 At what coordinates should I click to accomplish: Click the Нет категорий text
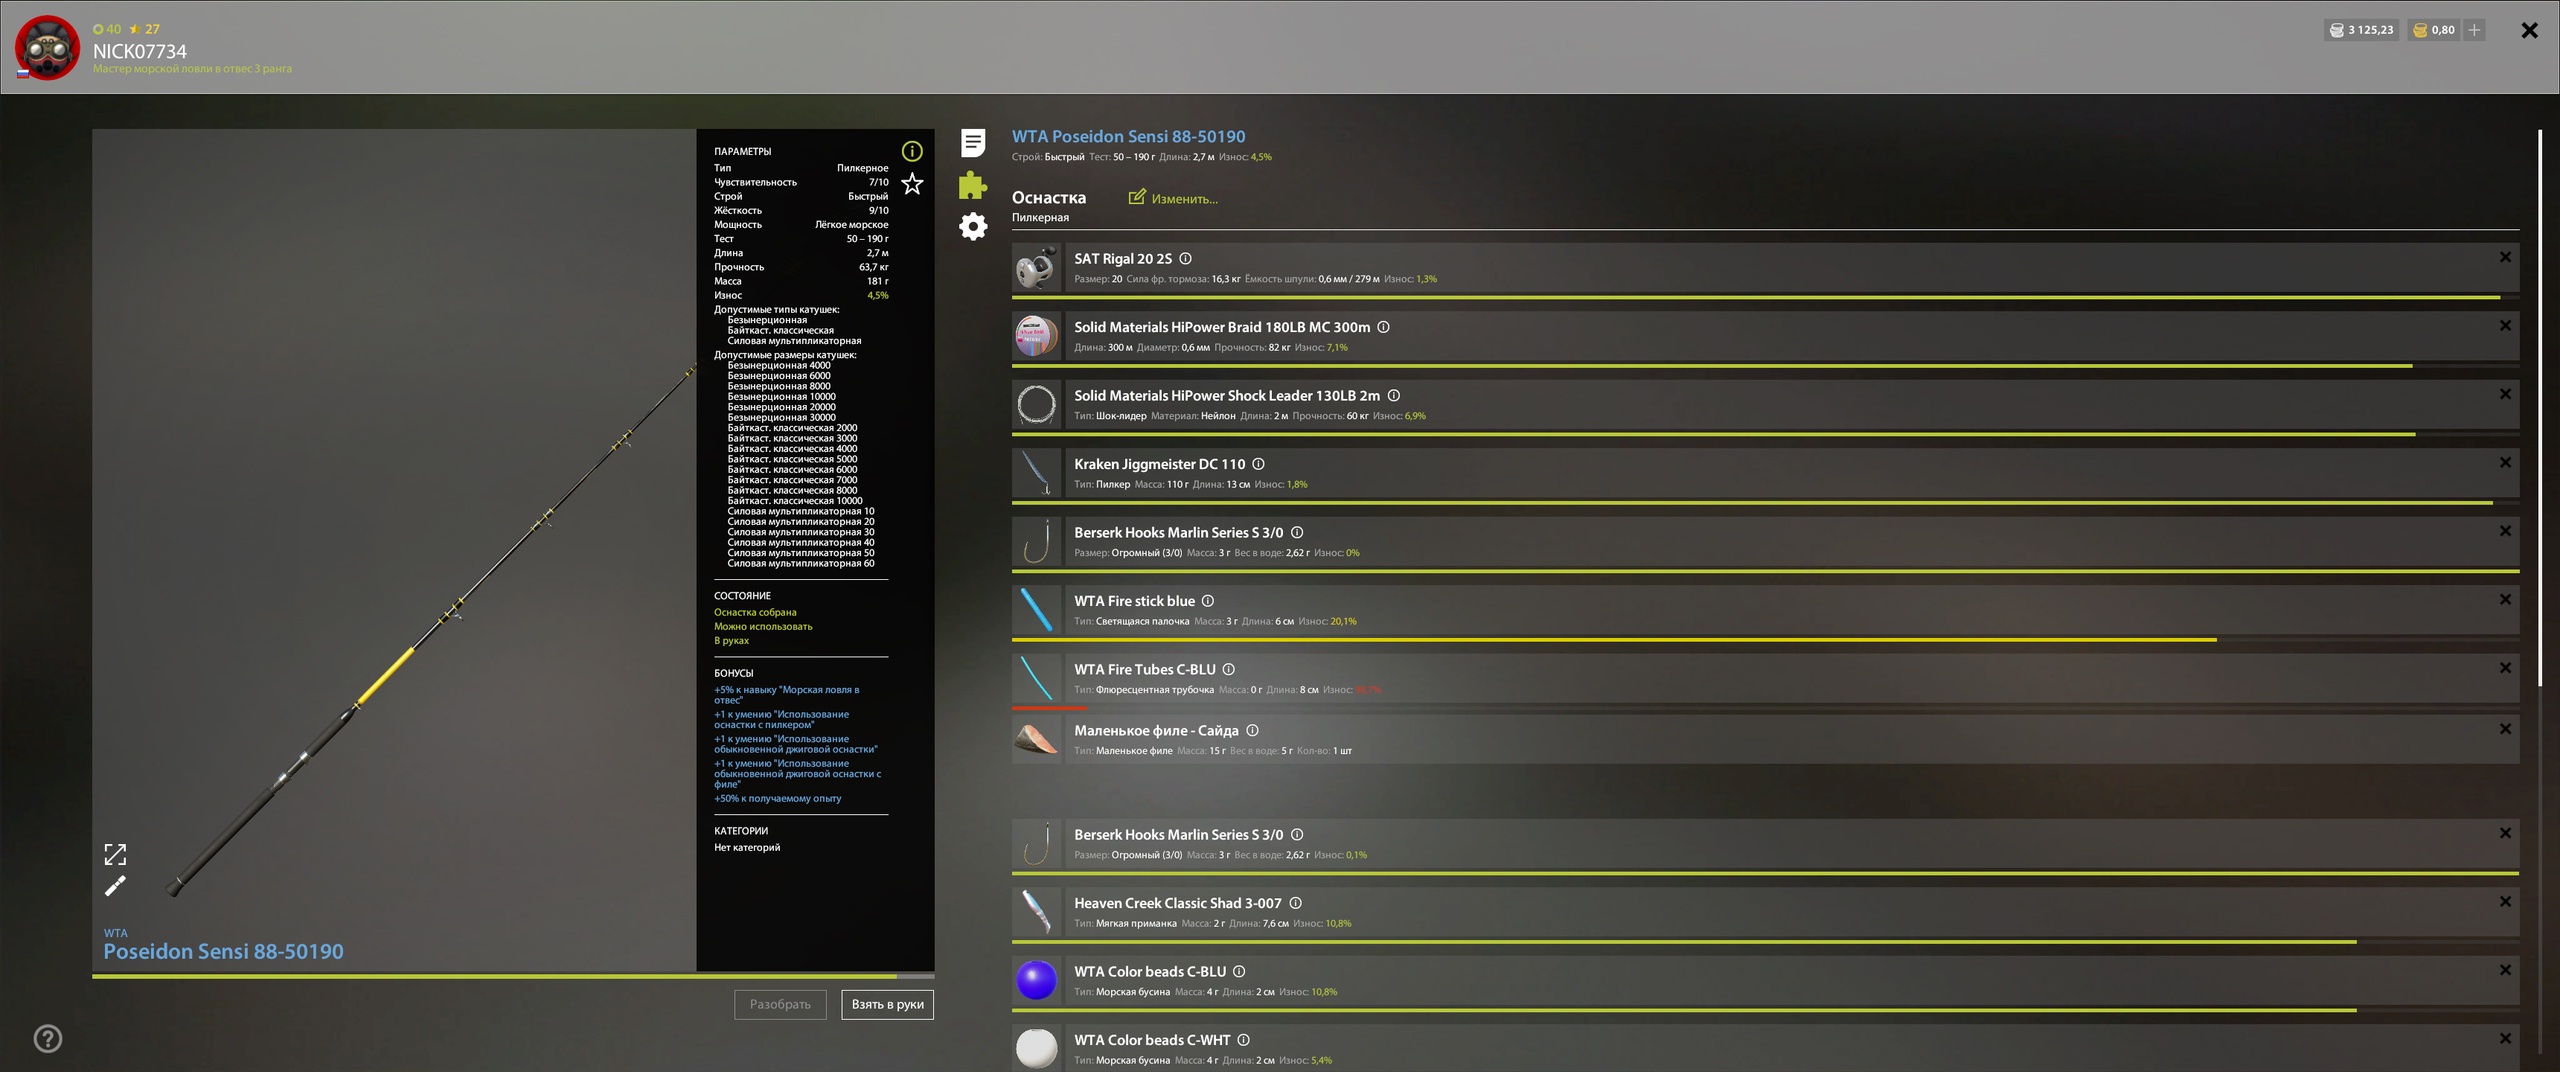[x=746, y=847]
